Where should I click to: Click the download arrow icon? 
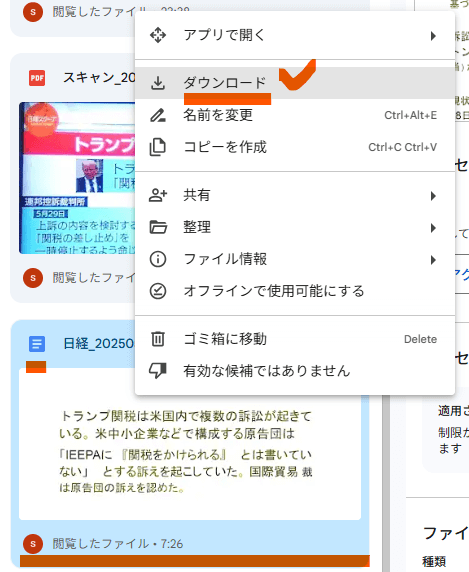pyautogui.click(x=158, y=83)
